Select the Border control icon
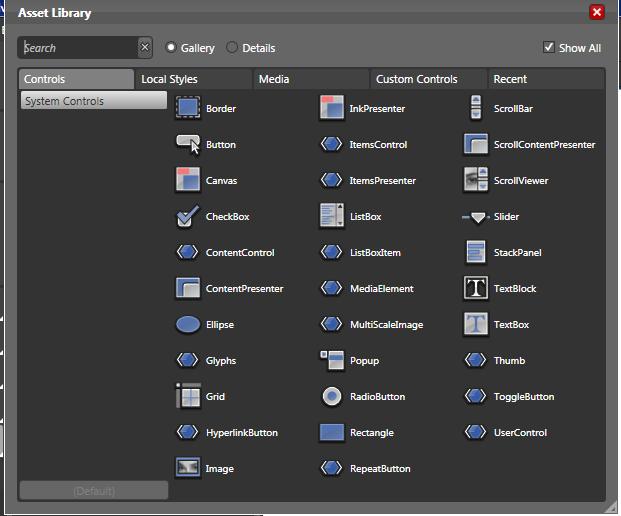The image size is (621, 516). (188, 108)
